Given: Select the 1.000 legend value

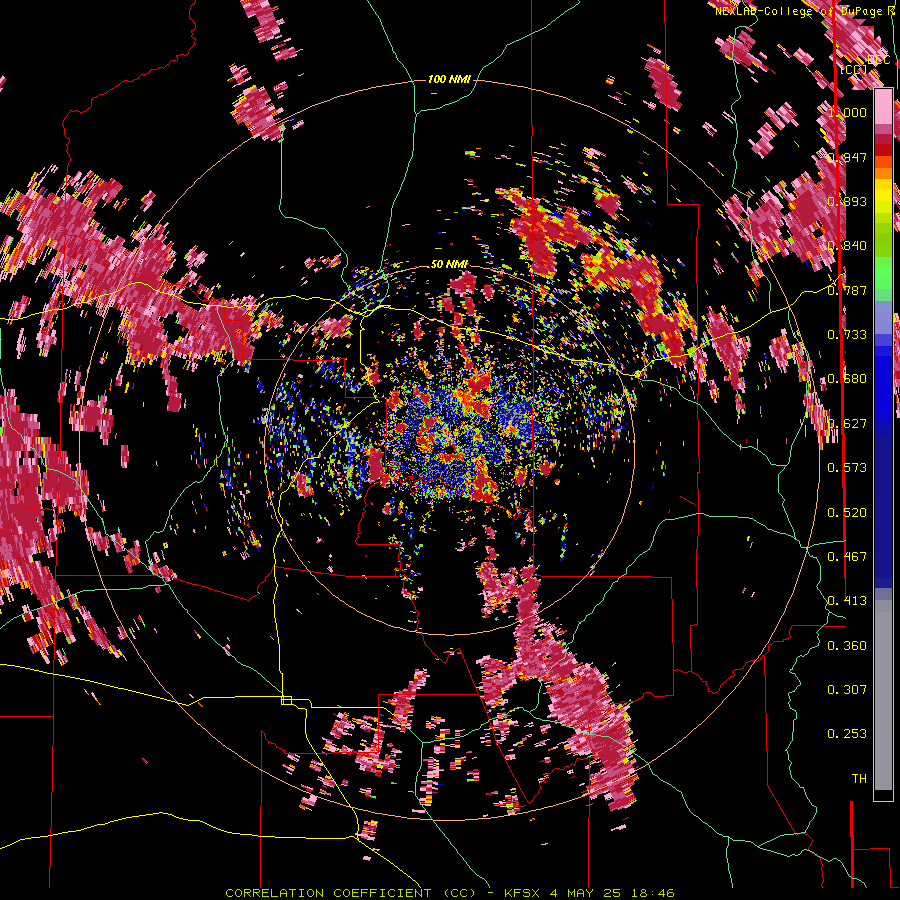Looking at the screenshot, I should (847, 112).
